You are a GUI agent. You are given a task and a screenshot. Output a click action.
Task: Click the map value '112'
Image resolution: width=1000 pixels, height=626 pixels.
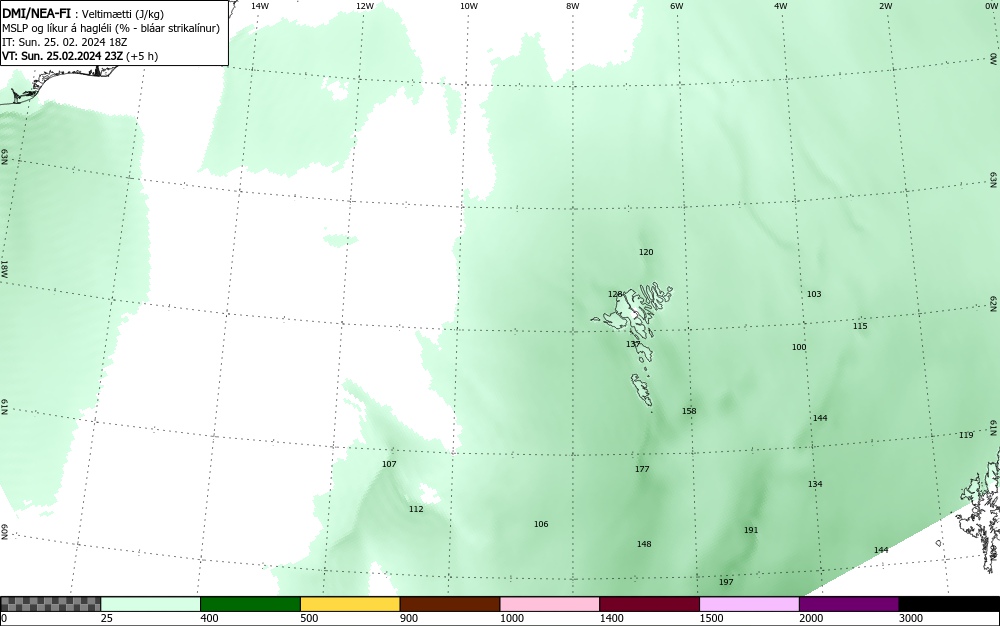point(416,509)
